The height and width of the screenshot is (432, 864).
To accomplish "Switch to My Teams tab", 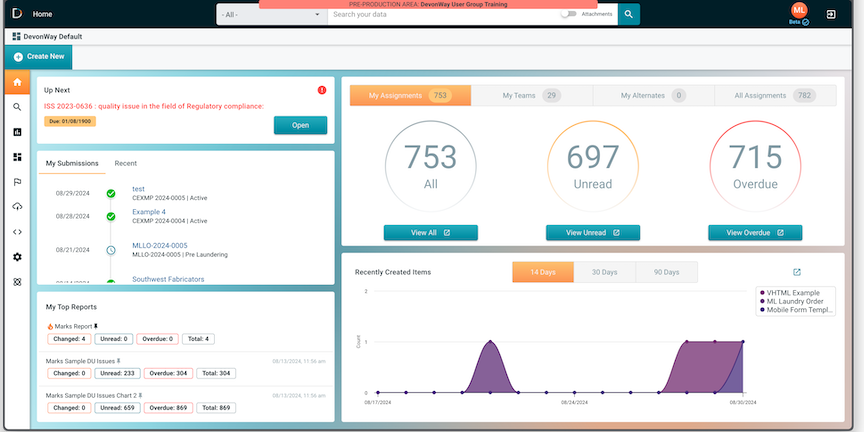I will click(x=532, y=95).
